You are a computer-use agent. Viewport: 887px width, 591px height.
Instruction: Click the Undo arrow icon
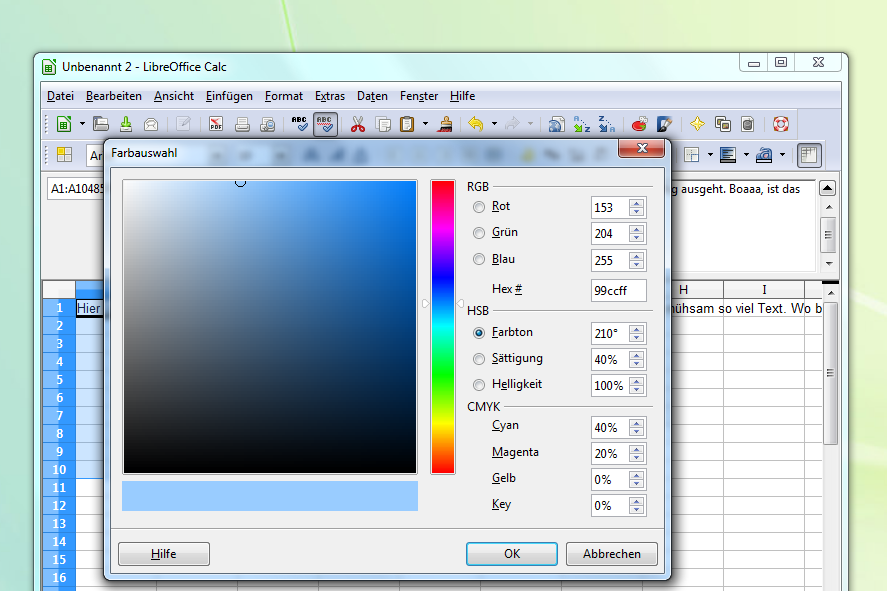tap(476, 124)
